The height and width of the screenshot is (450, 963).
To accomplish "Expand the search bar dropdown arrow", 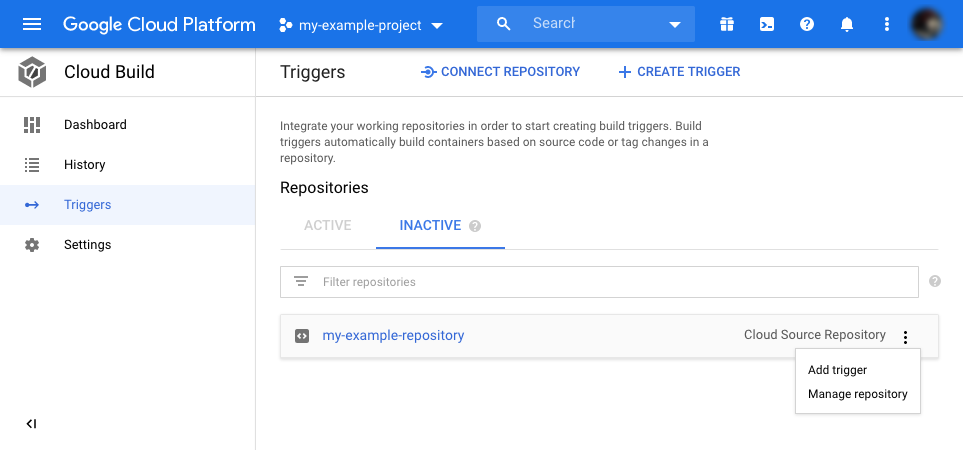I will click(675, 25).
